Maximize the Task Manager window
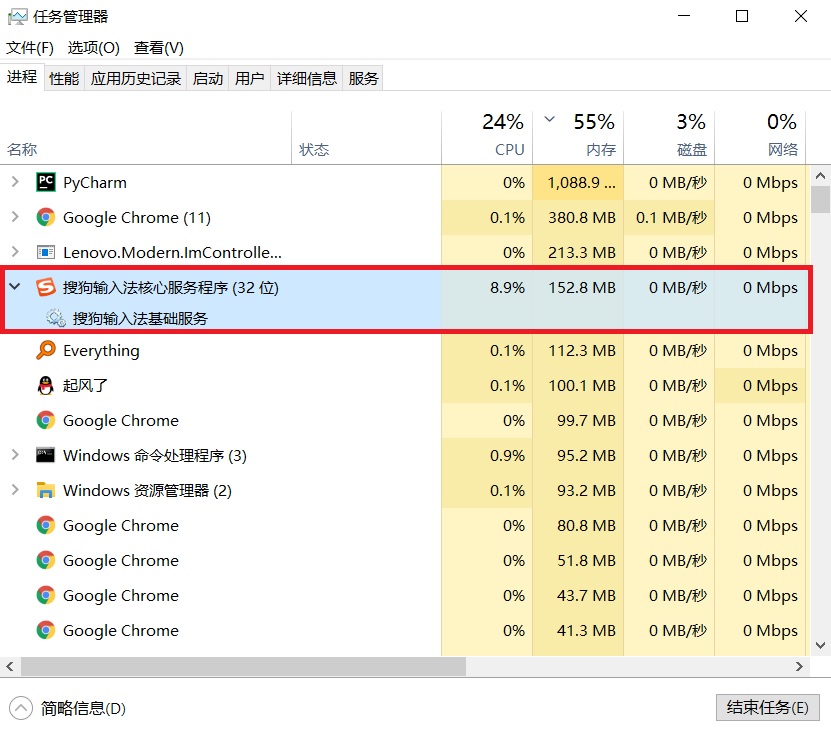Image resolution: width=831 pixels, height=737 pixels. coord(742,16)
